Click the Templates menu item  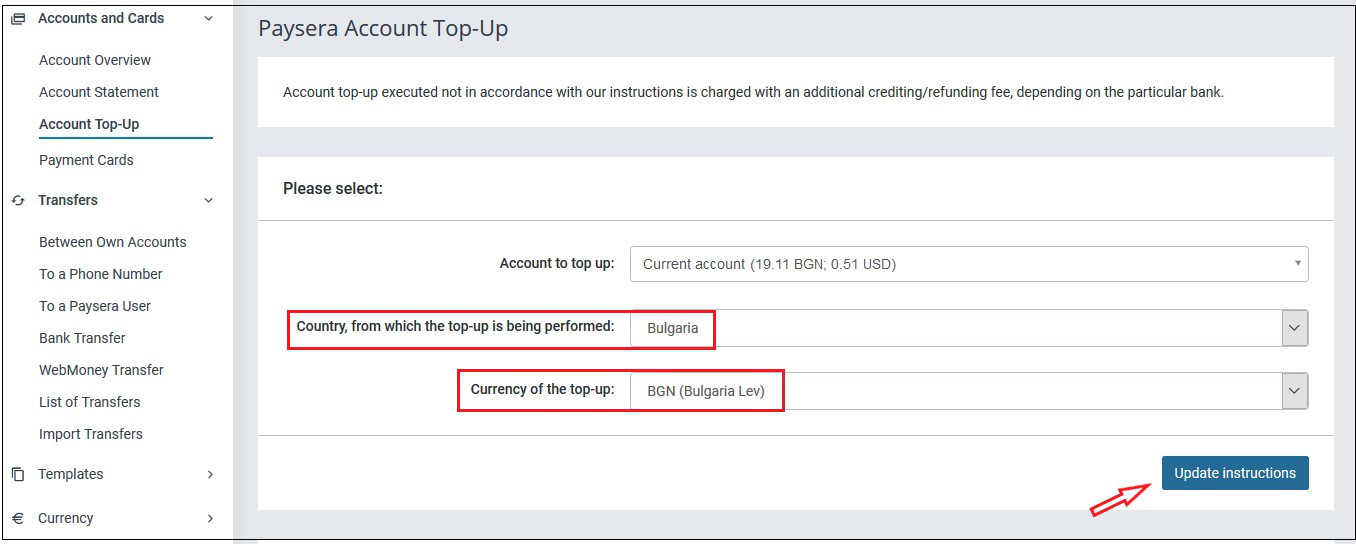tap(71, 474)
